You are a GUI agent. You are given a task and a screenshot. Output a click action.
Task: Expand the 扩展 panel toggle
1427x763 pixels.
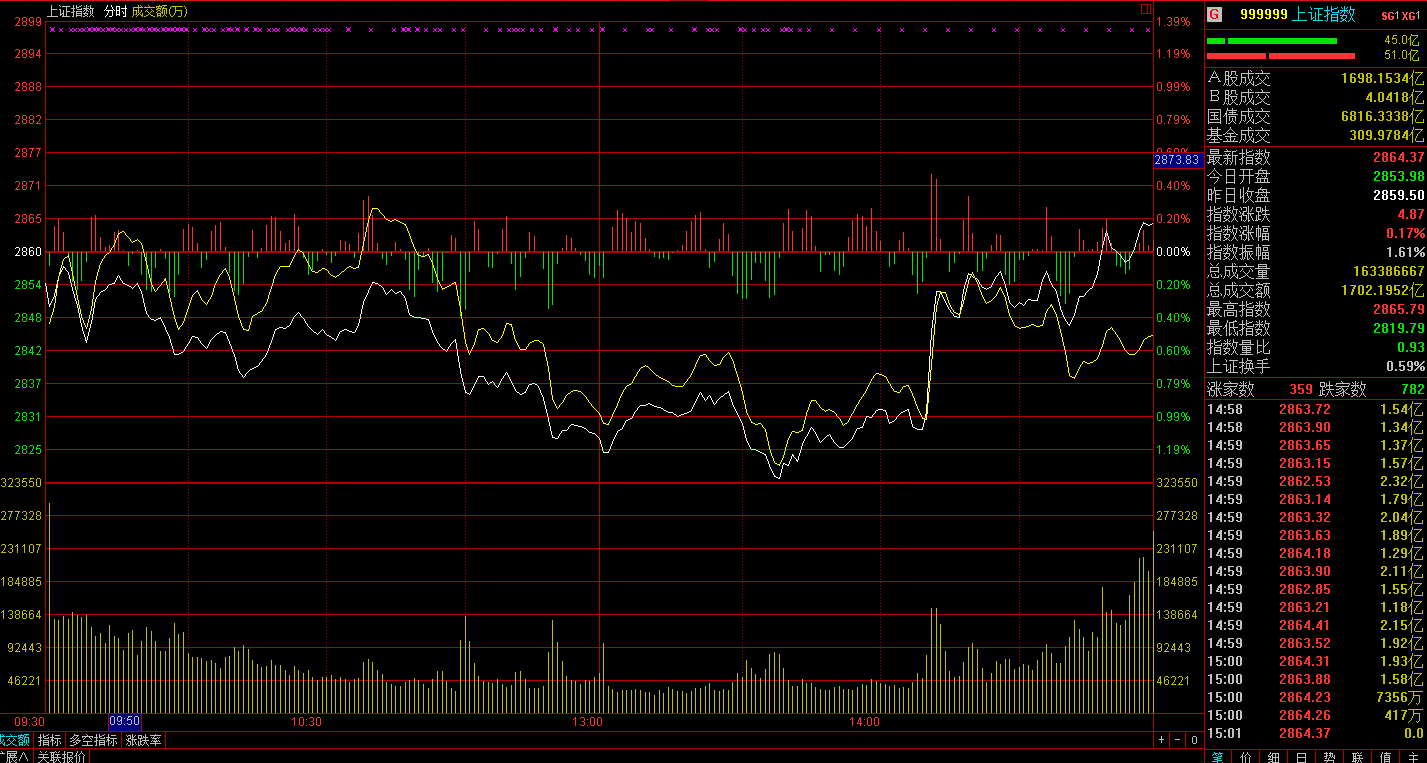pyautogui.click(x=15, y=756)
